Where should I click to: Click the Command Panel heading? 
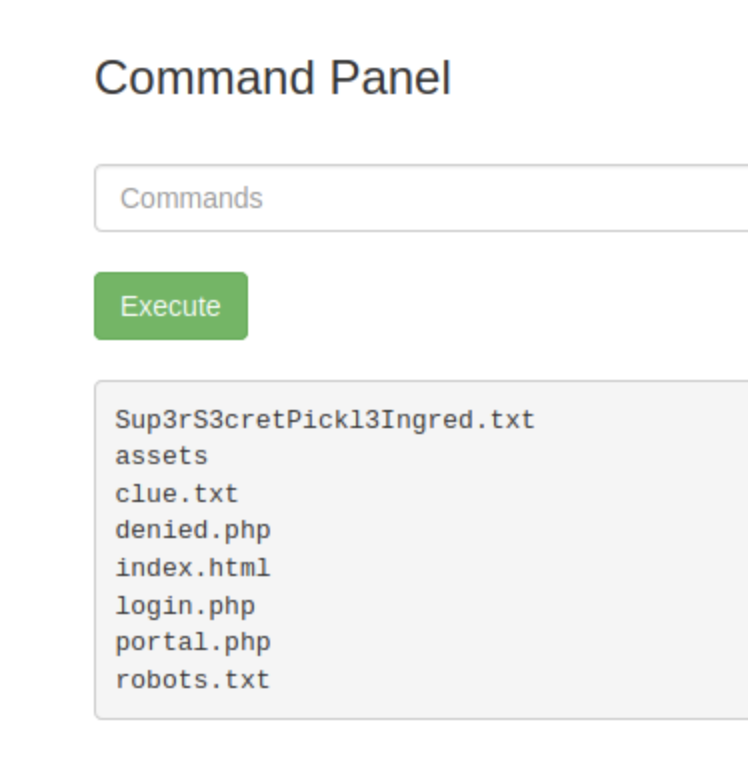pyautogui.click(x=272, y=78)
